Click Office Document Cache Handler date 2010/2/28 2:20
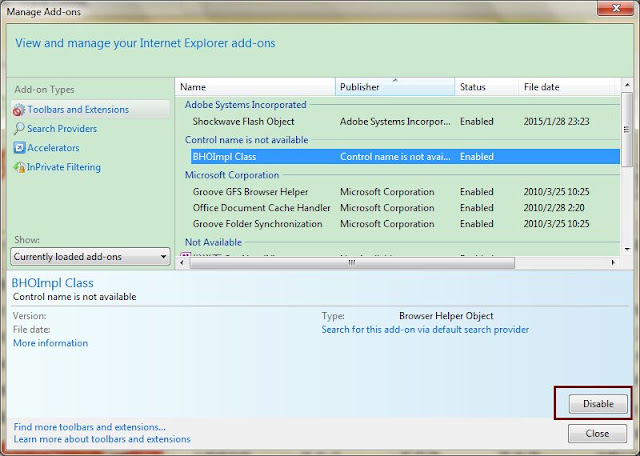Image resolution: width=640 pixels, height=456 pixels. click(554, 208)
